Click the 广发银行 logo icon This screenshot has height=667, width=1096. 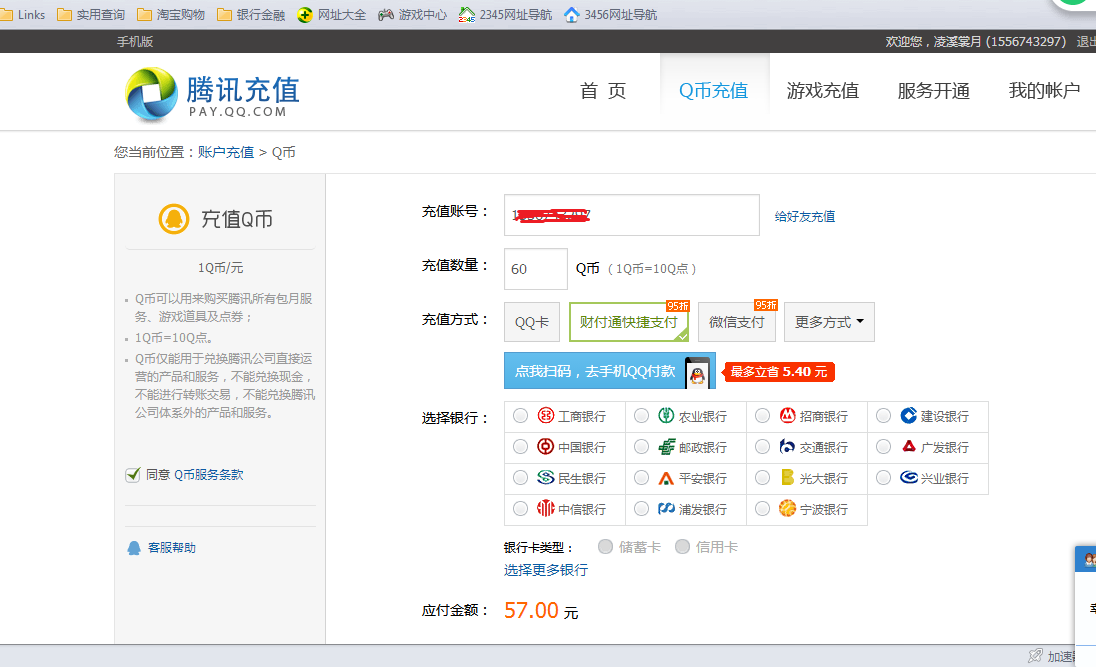[x=909, y=446]
